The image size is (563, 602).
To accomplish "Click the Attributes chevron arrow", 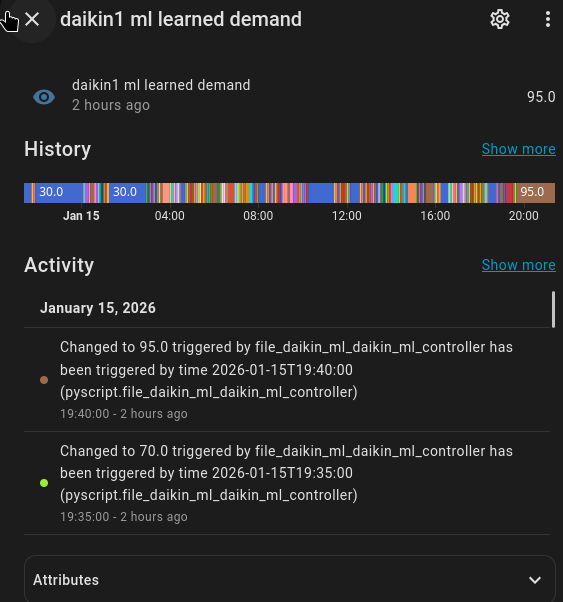I will 535,580.
